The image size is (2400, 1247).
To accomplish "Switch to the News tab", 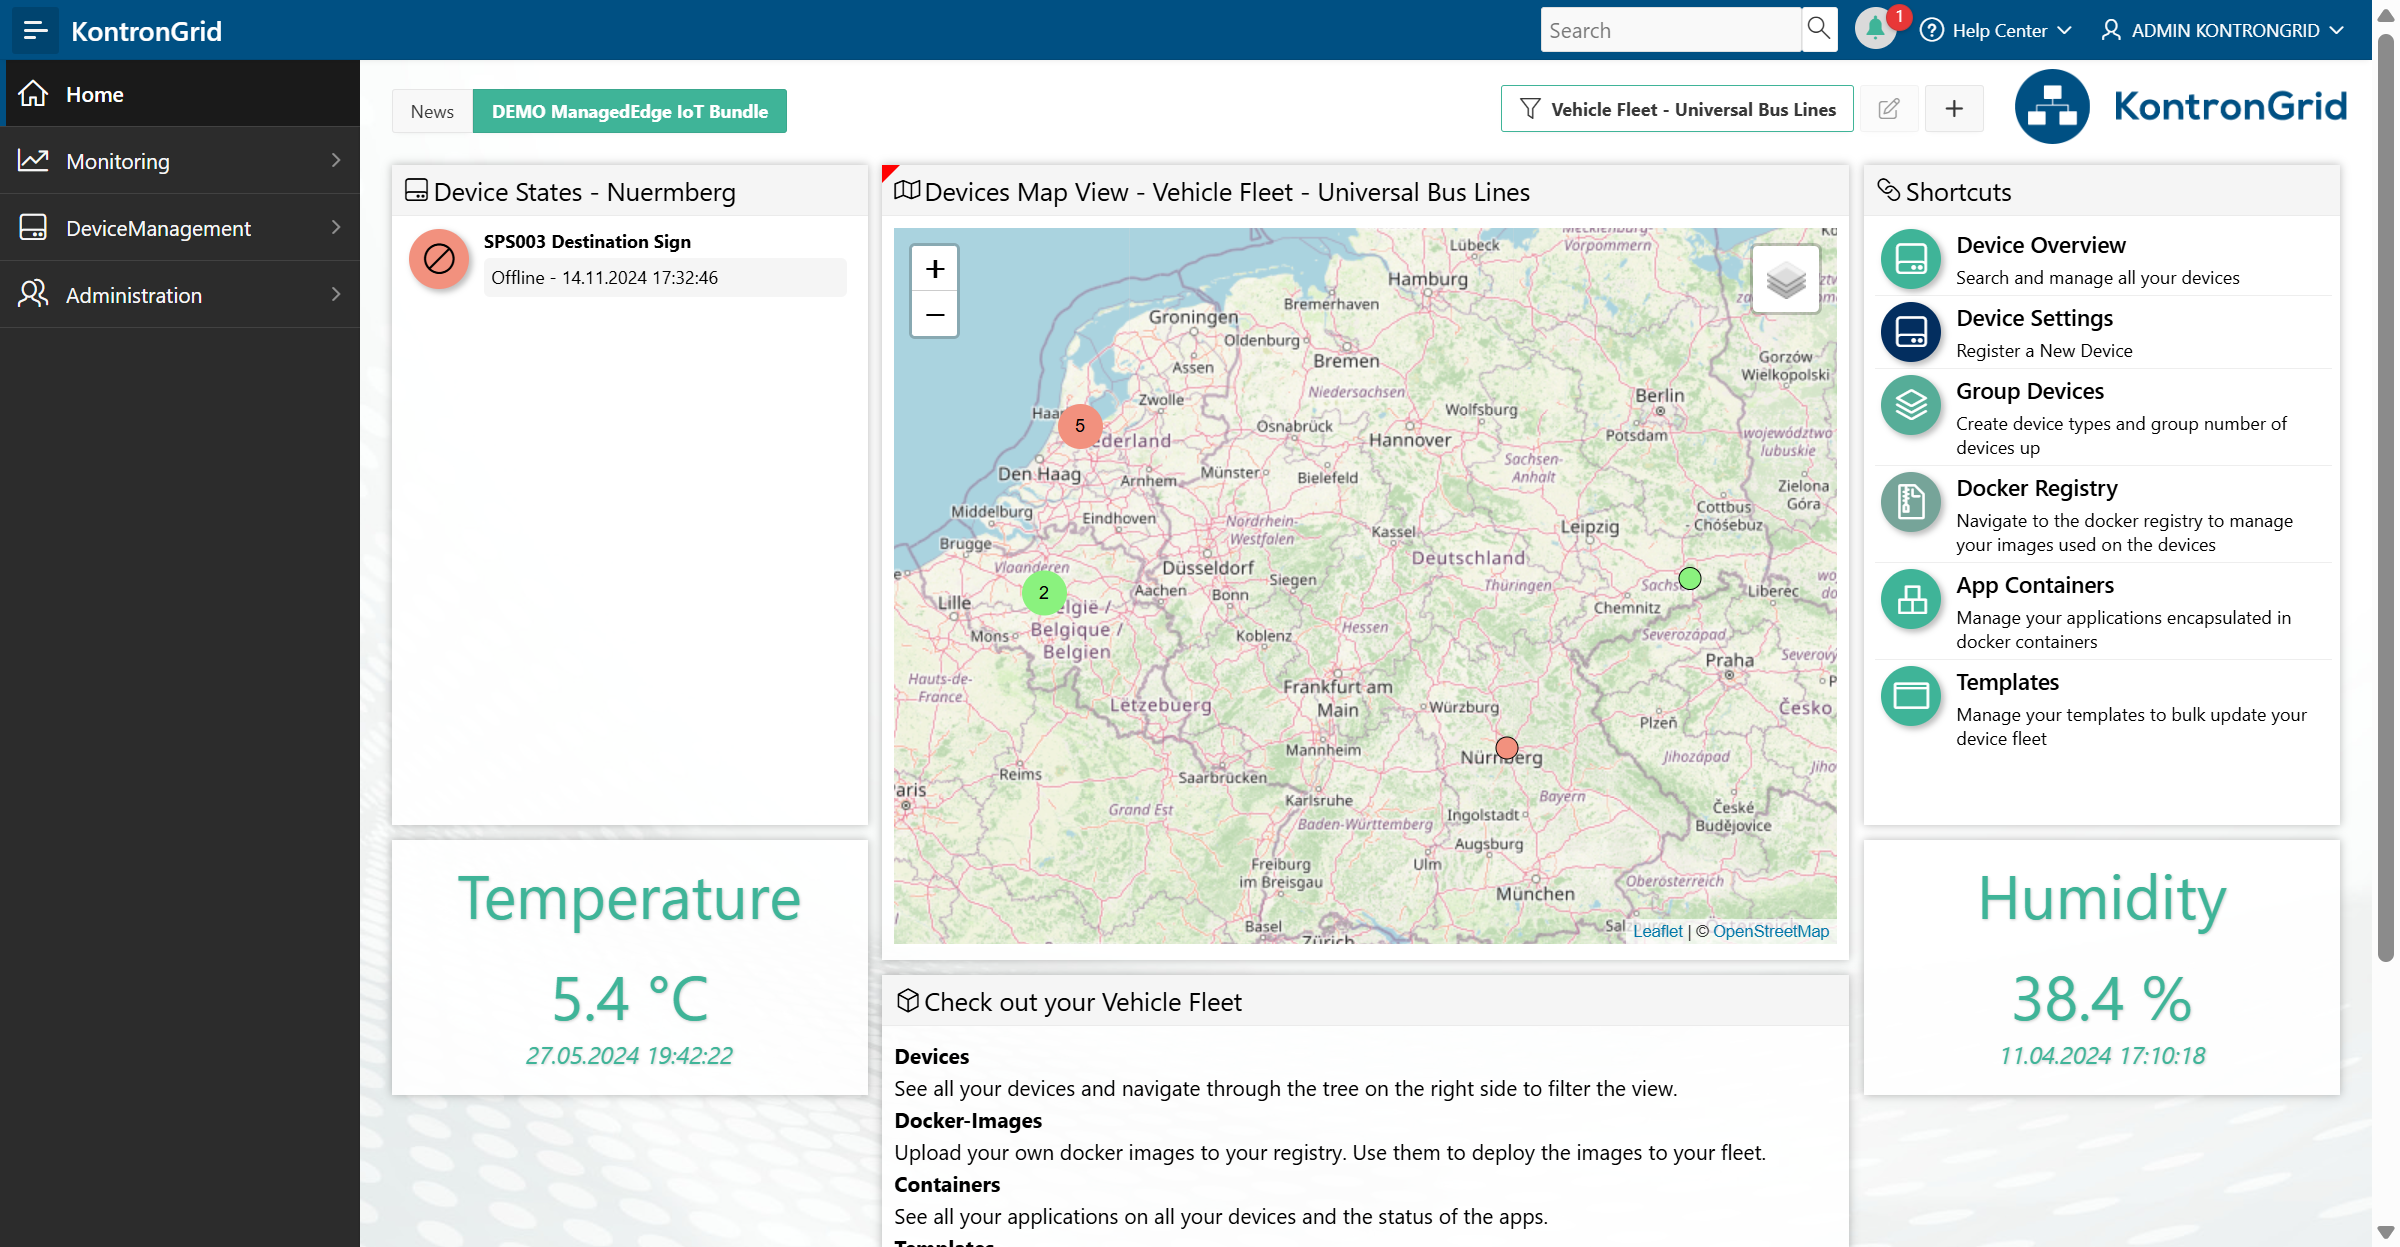I will tap(432, 112).
